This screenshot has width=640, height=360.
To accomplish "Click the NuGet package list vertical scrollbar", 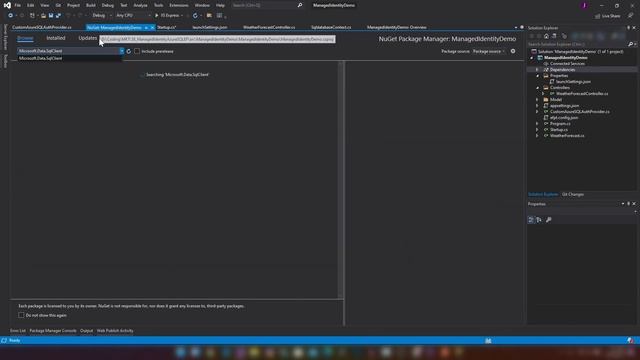I will 340,180.
